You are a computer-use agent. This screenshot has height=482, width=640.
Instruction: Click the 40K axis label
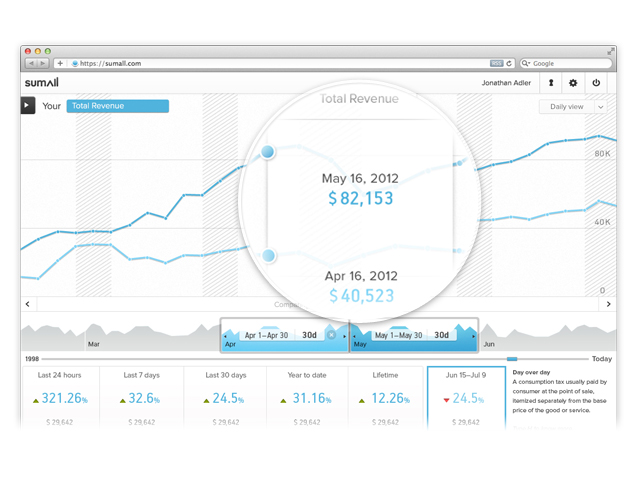602,222
